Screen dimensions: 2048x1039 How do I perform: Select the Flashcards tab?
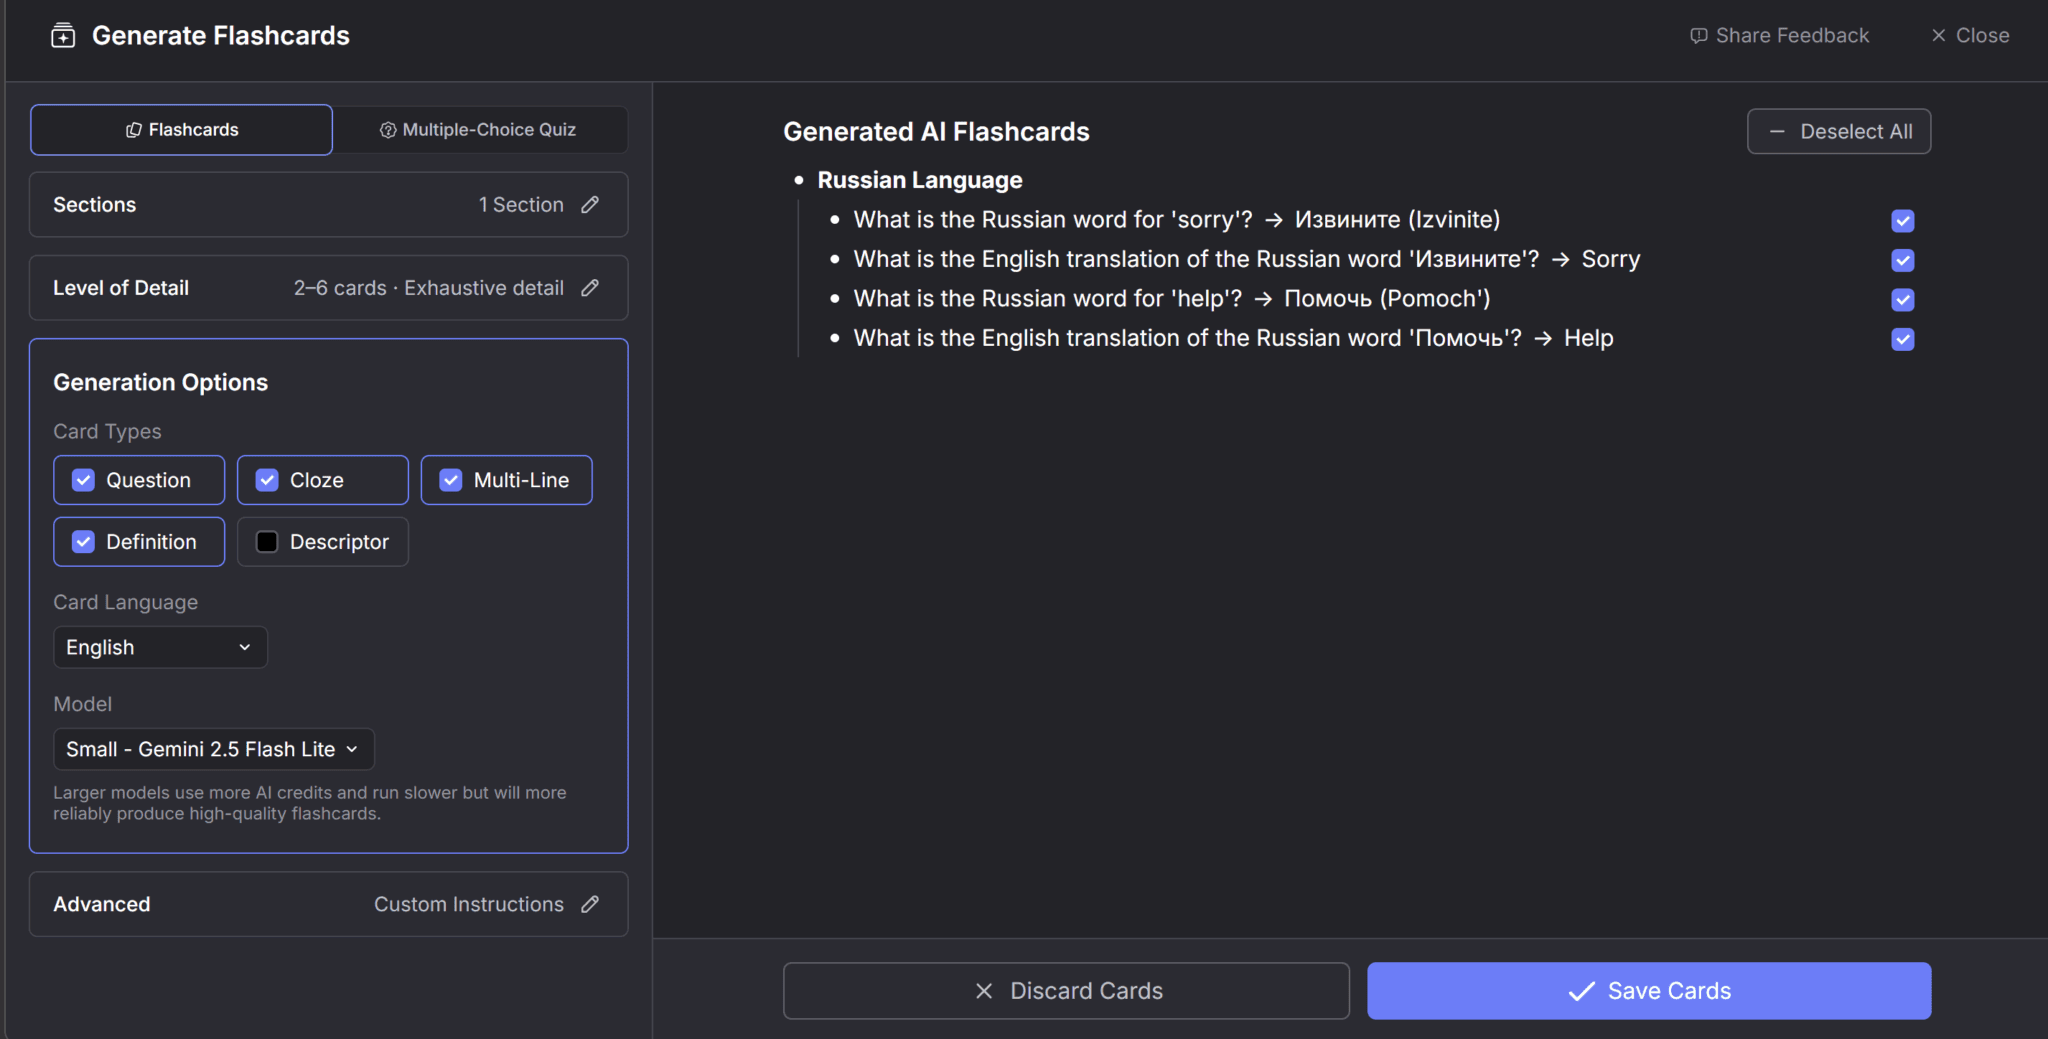181,129
